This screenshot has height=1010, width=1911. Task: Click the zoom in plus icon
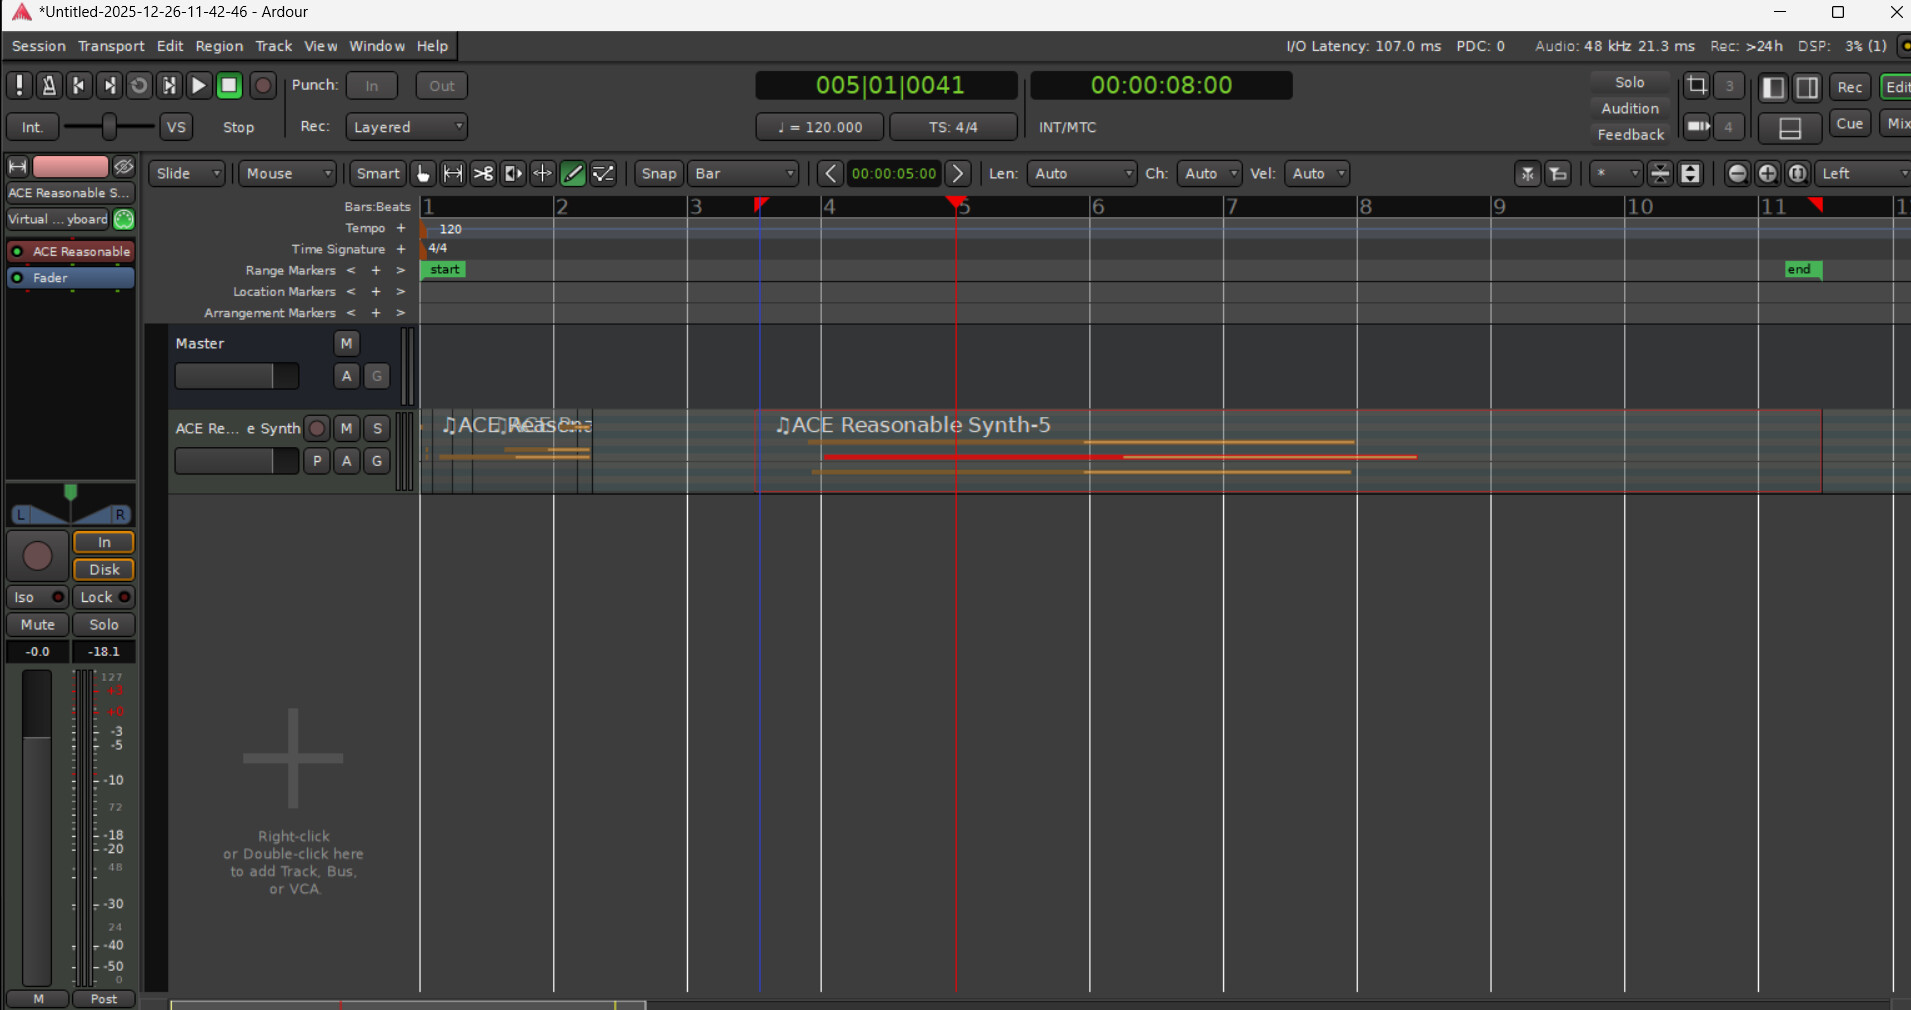coord(1768,174)
